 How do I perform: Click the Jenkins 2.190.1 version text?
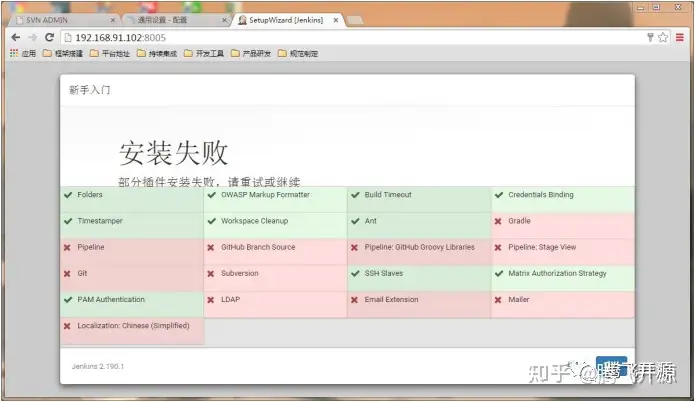tap(98, 367)
